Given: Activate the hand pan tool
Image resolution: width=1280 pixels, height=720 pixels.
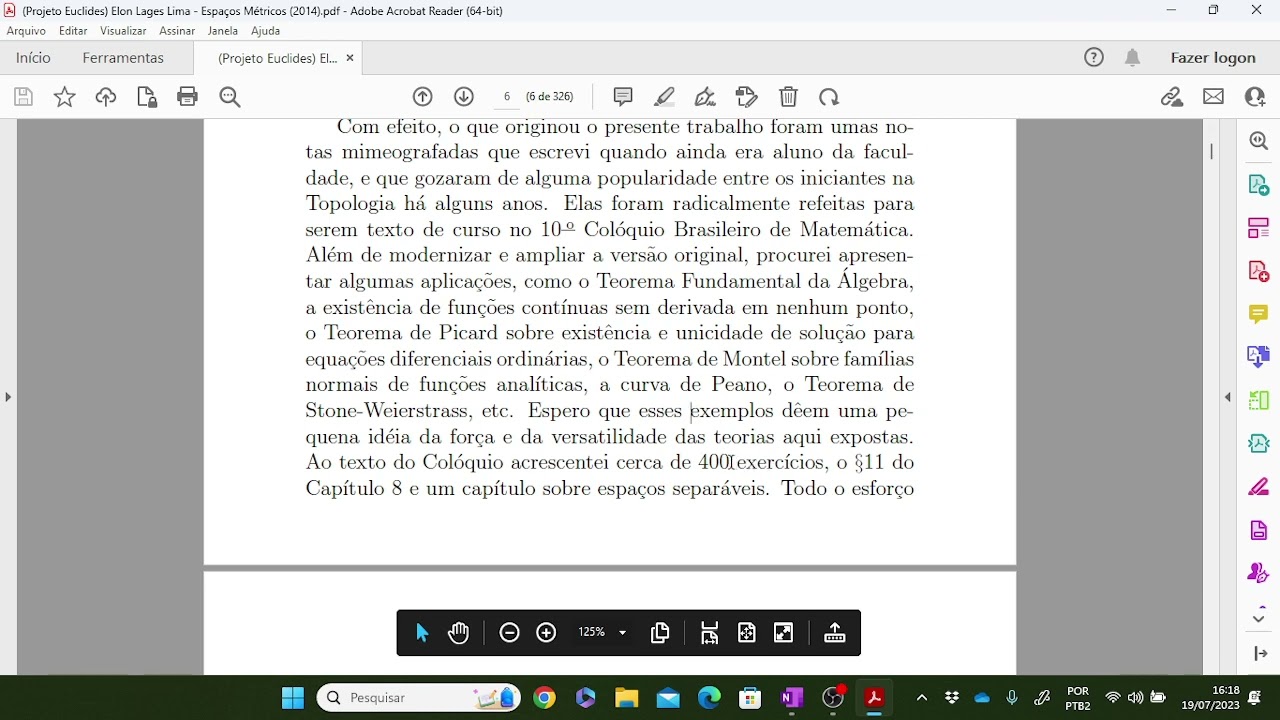Looking at the screenshot, I should [x=459, y=633].
